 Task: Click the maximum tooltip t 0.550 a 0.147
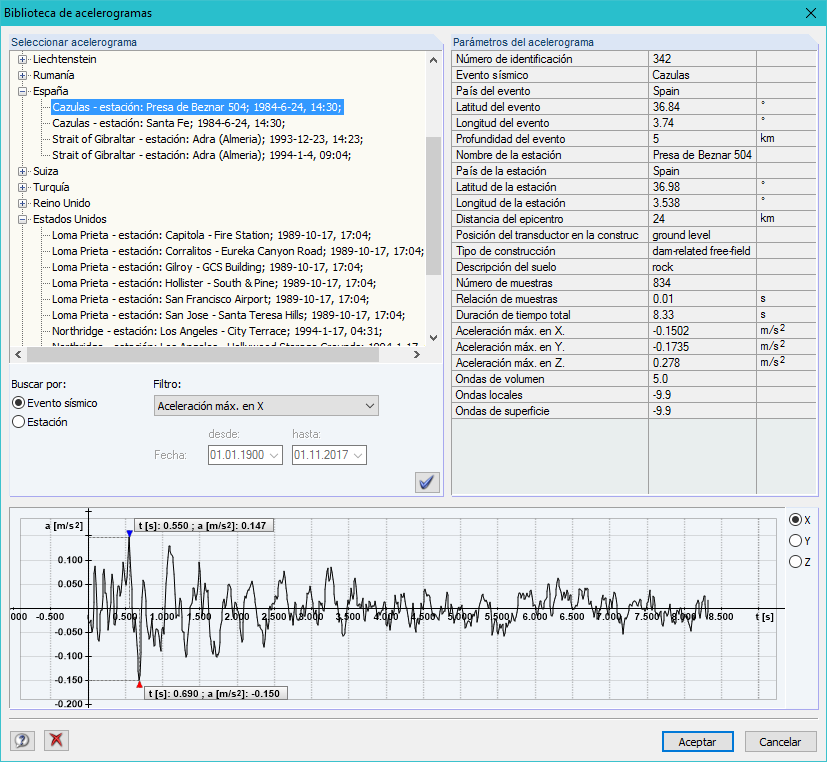coord(204,526)
